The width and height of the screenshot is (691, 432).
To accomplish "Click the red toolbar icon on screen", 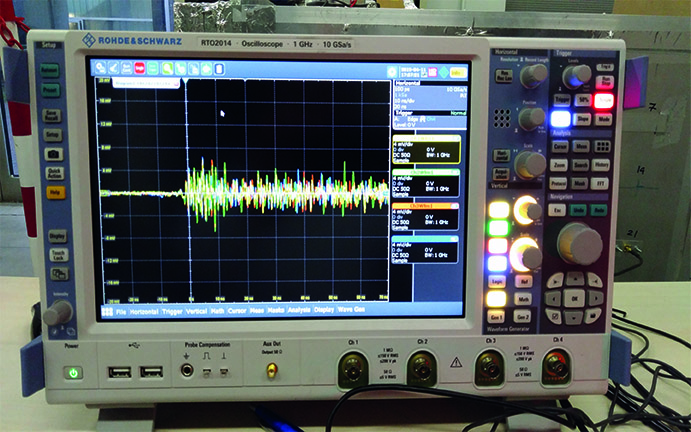I will 140,69.
